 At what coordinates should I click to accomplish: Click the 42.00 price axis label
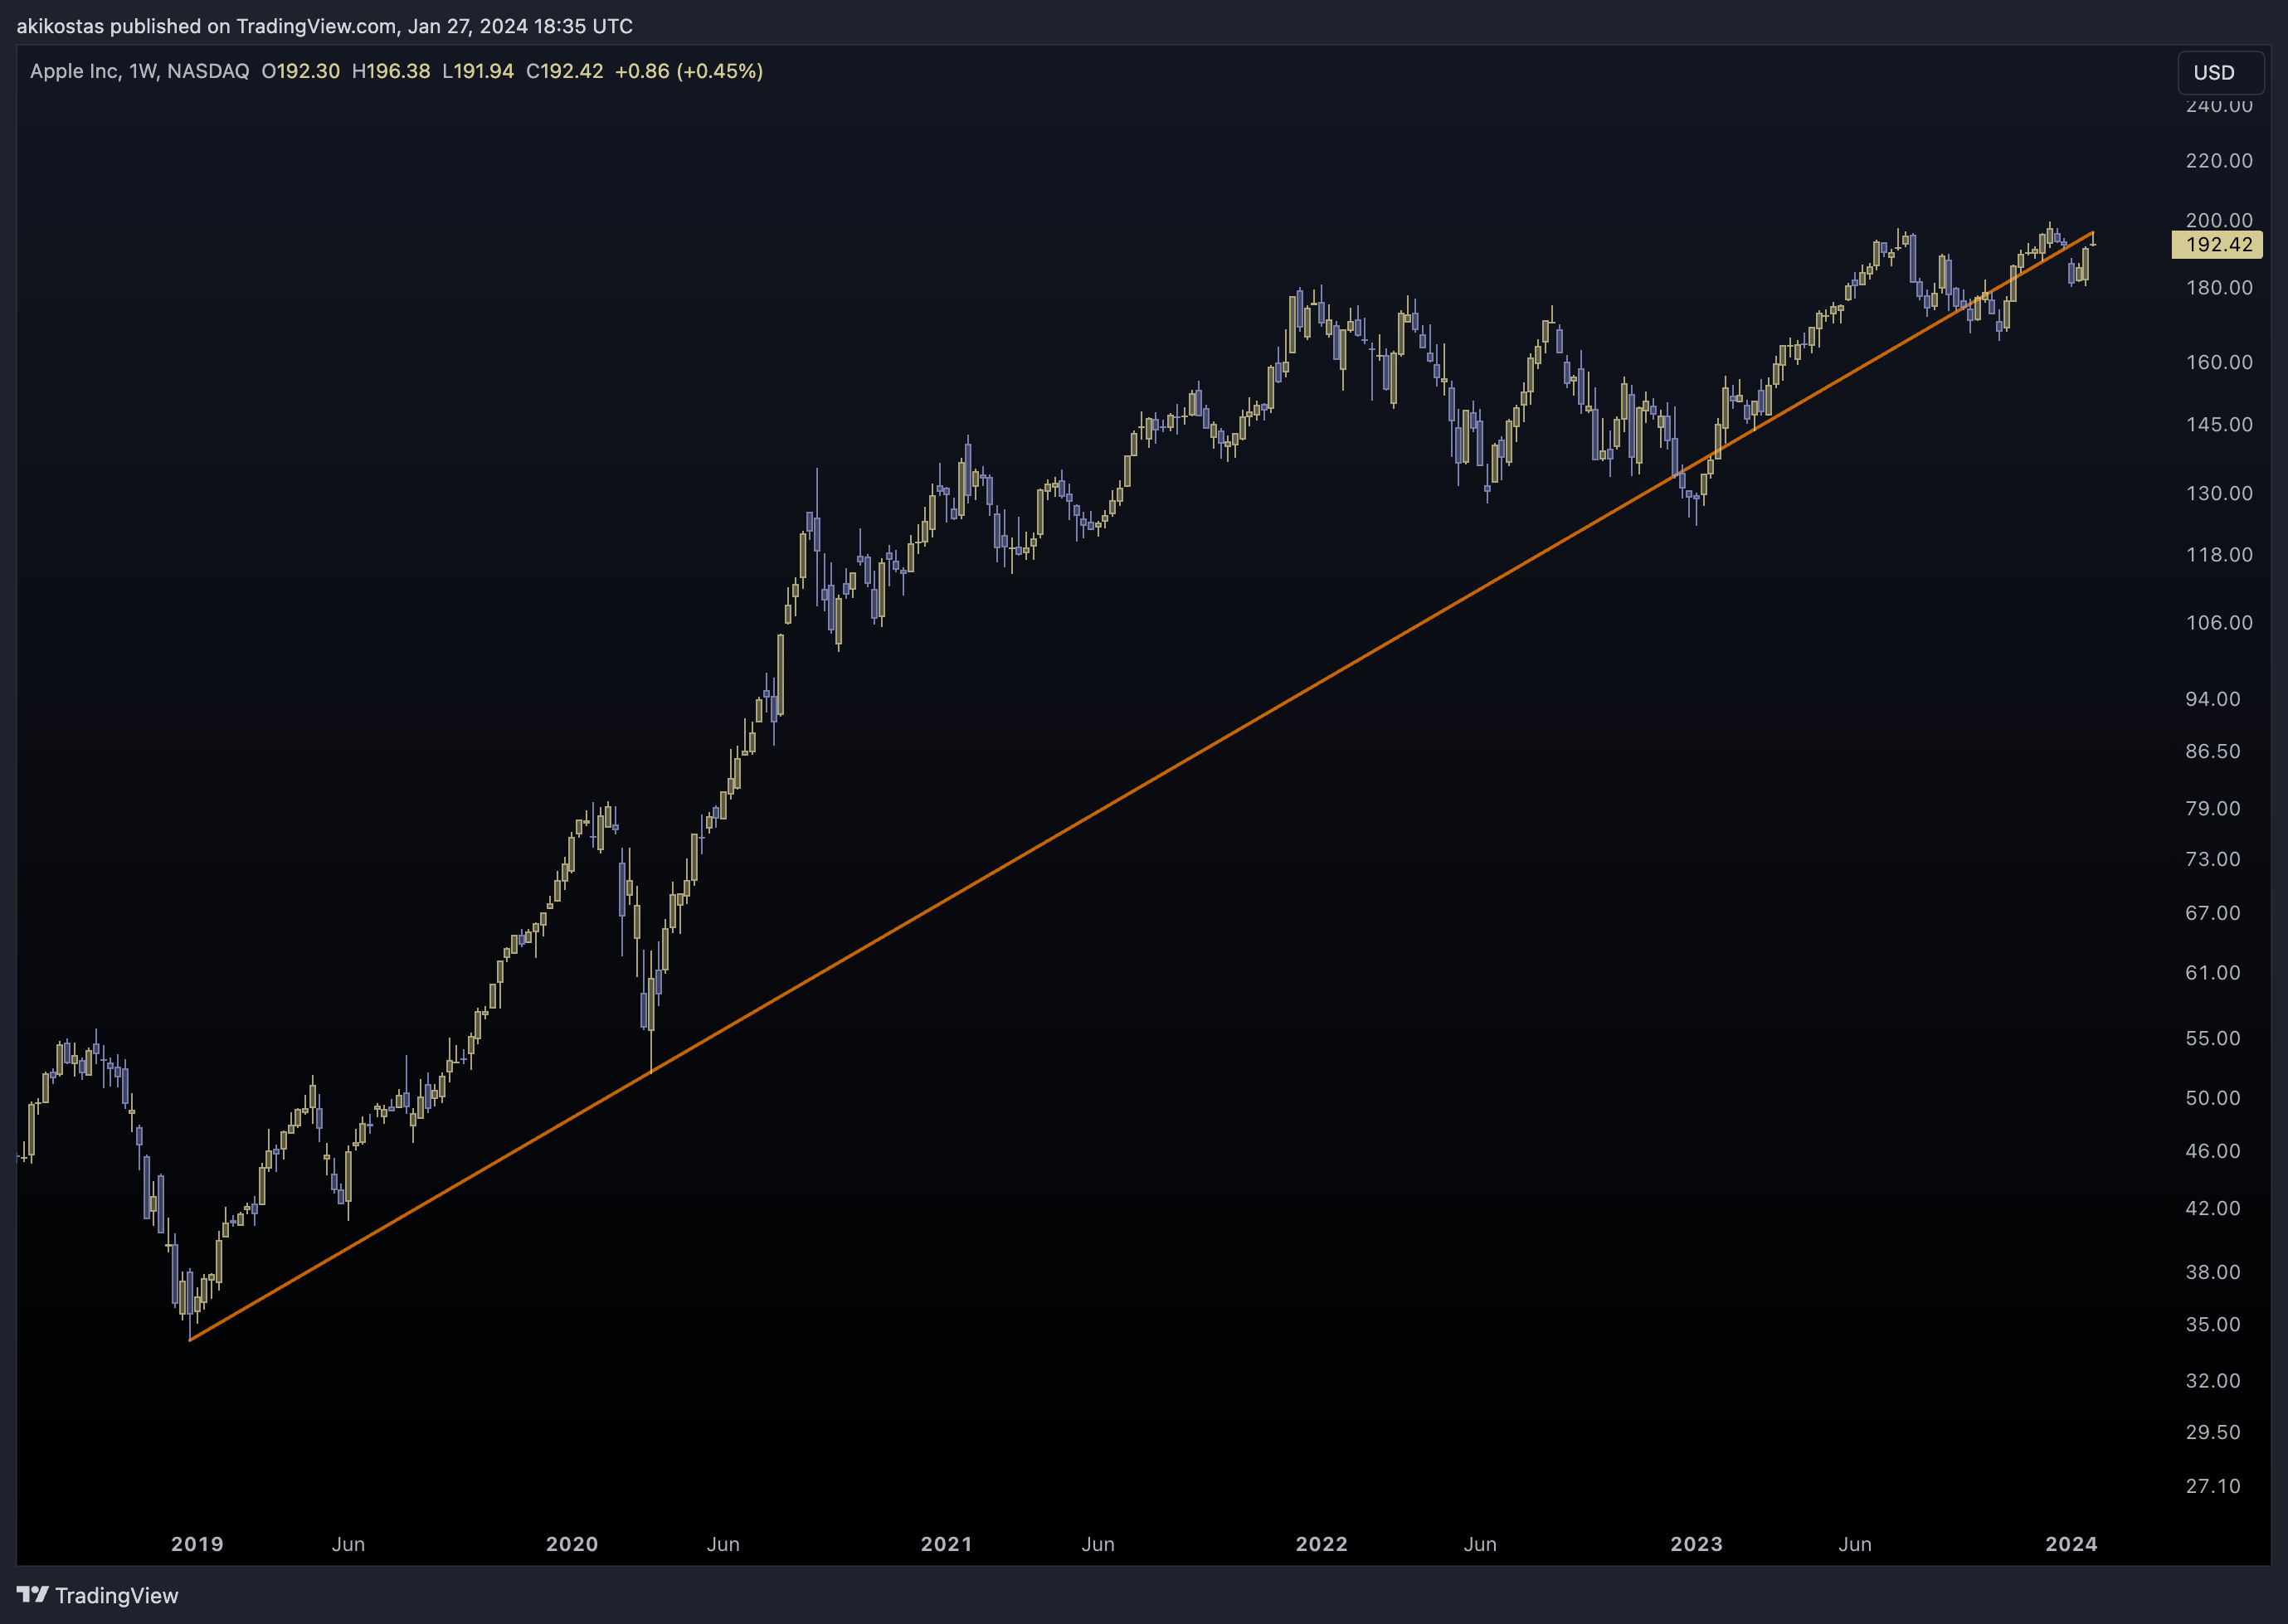tap(2213, 1208)
